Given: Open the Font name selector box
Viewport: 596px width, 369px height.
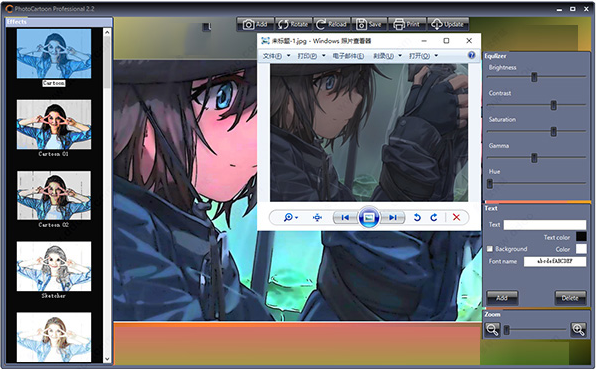Looking at the screenshot, I should [x=555, y=261].
